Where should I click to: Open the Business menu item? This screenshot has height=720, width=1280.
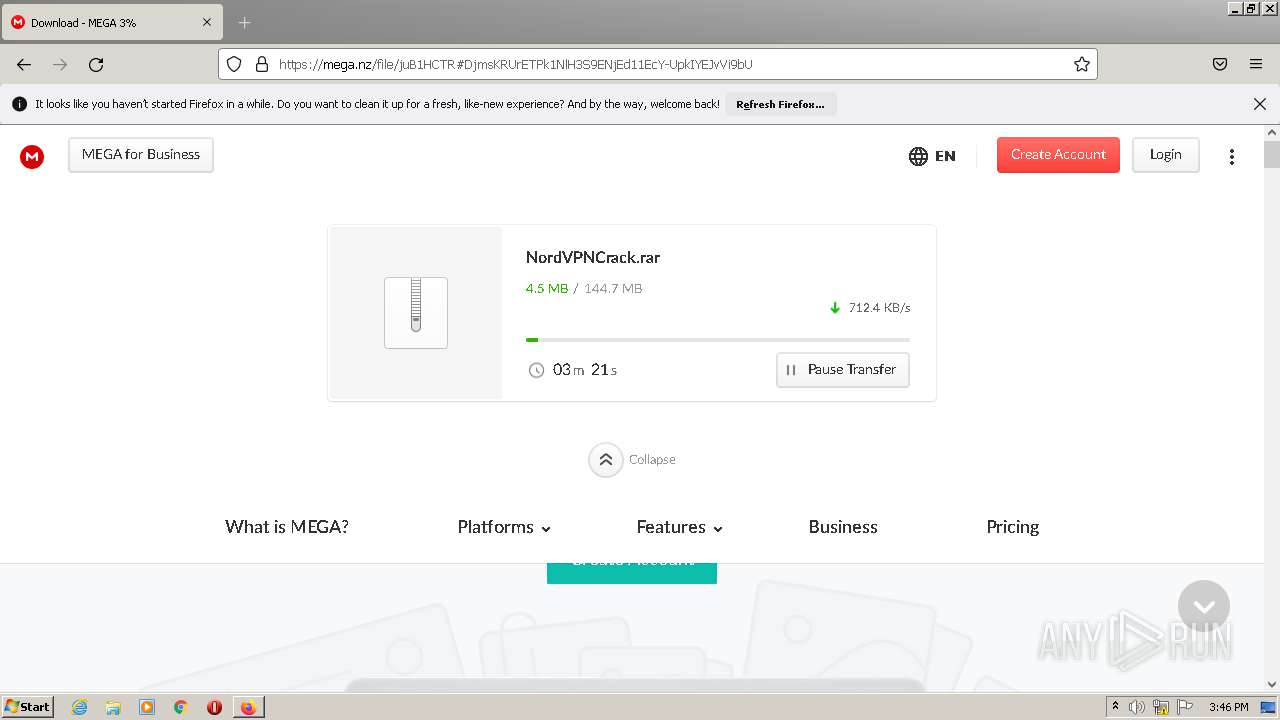[843, 527]
